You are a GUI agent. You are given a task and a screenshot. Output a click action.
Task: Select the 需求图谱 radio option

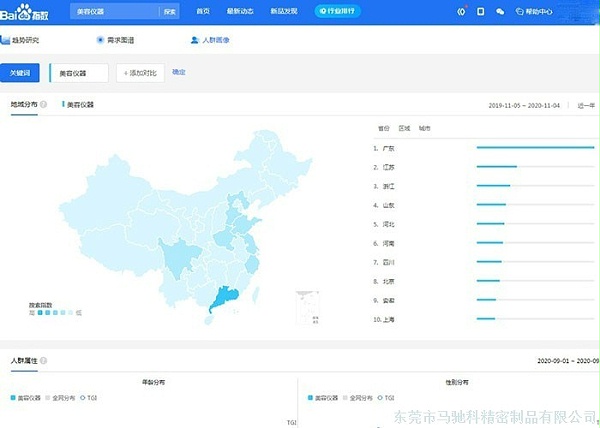pos(100,40)
